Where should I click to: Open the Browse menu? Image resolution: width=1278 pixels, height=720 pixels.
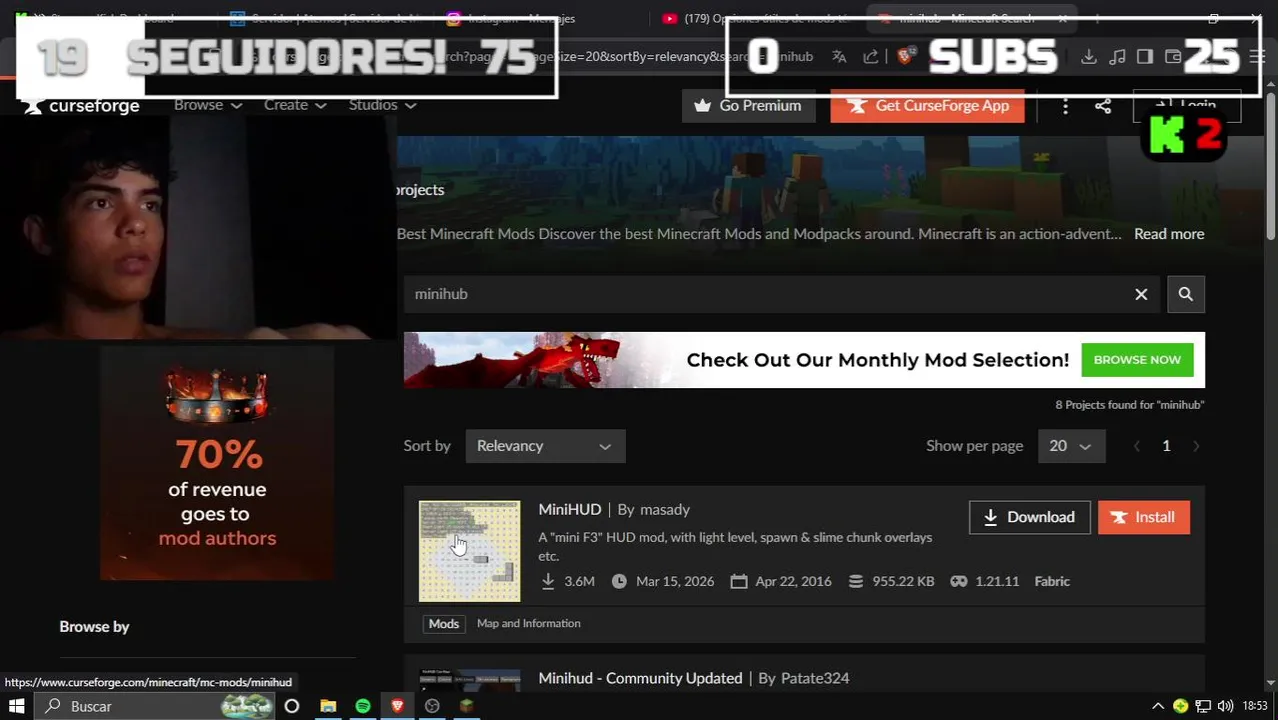pos(208,105)
